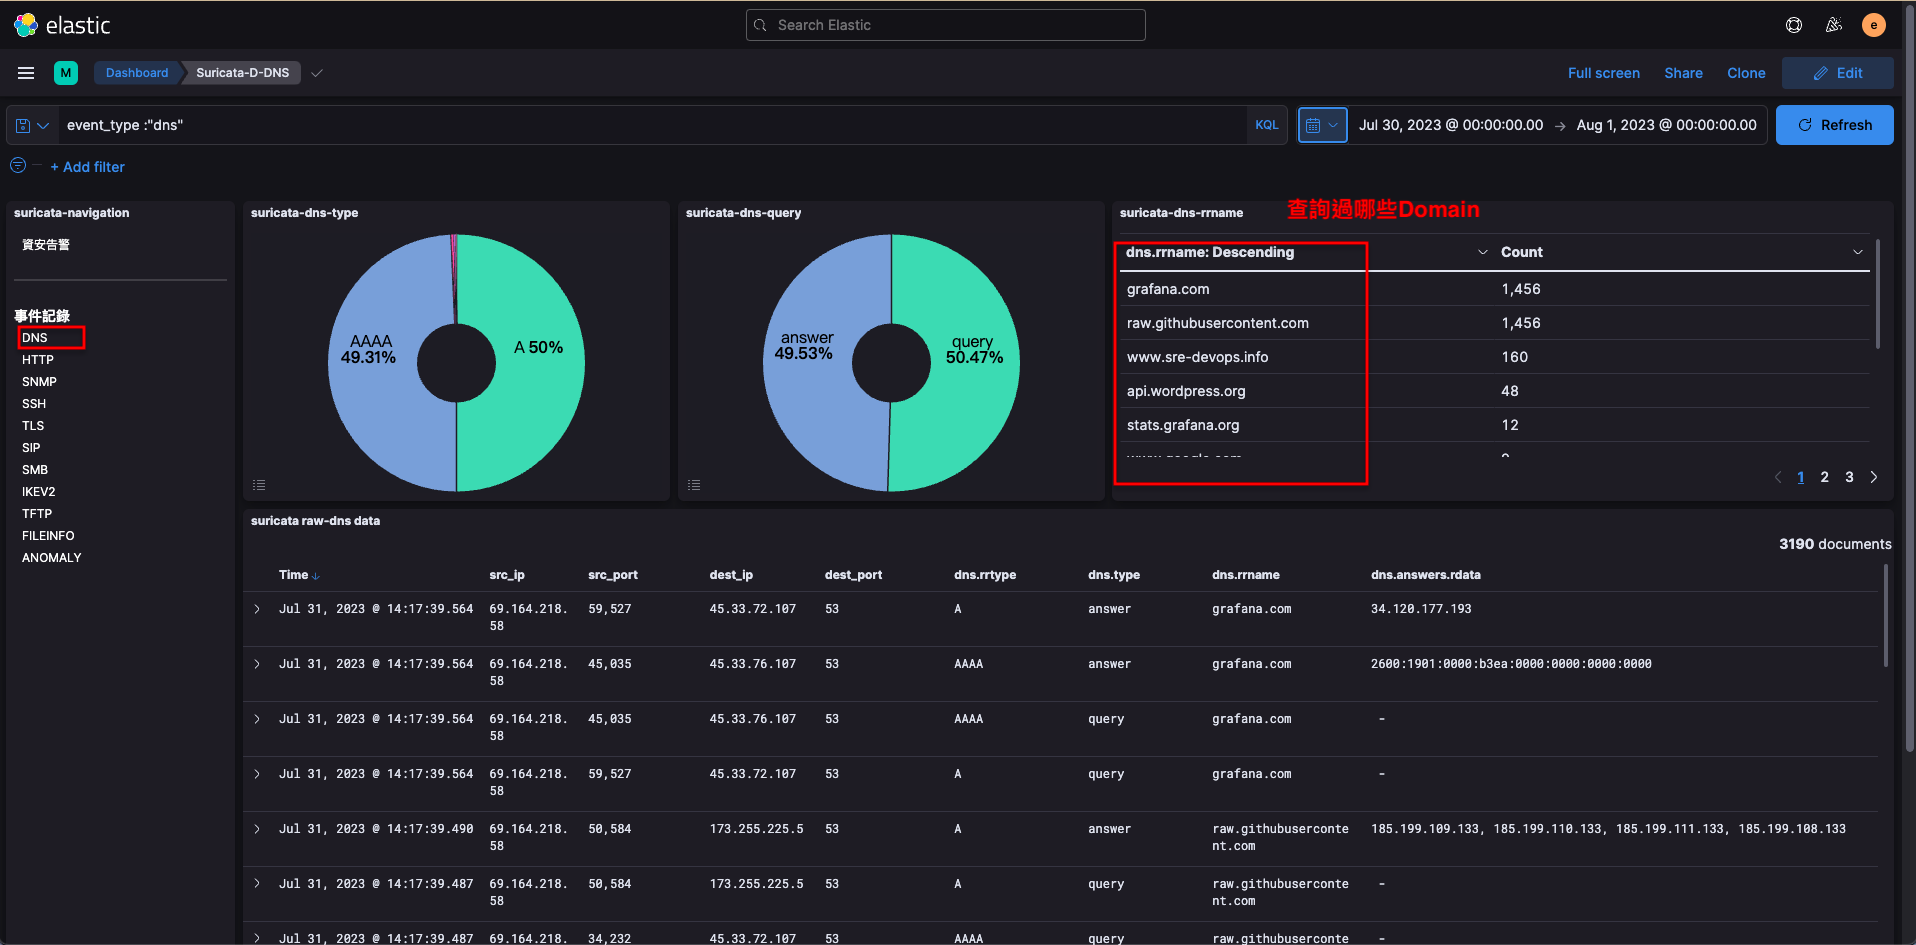Screen dimensions: 1916x945
Task: Click the Refresh button
Action: coord(1834,125)
